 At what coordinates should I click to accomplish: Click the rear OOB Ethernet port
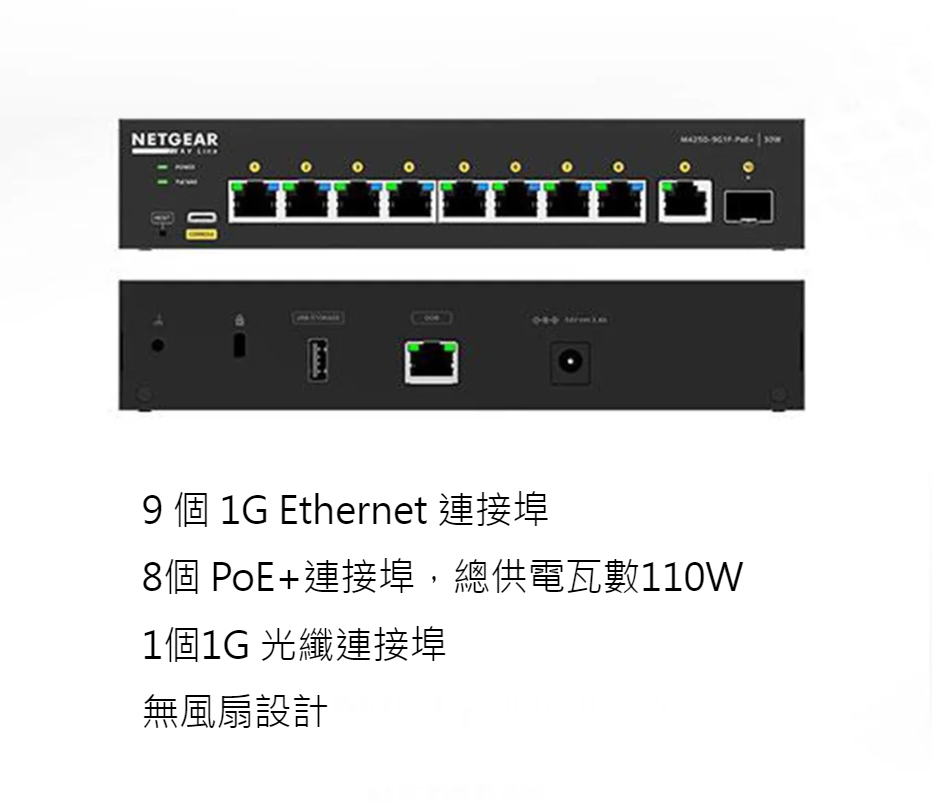[x=432, y=362]
